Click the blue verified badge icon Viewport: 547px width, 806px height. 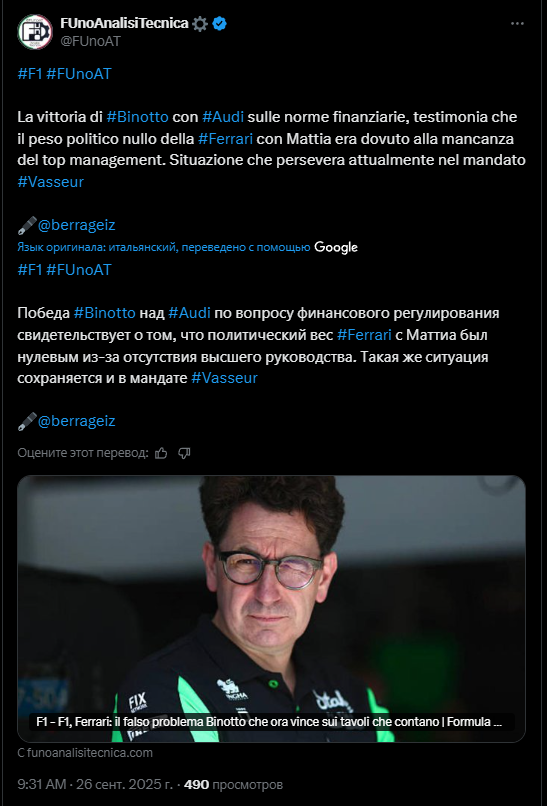coord(220,24)
